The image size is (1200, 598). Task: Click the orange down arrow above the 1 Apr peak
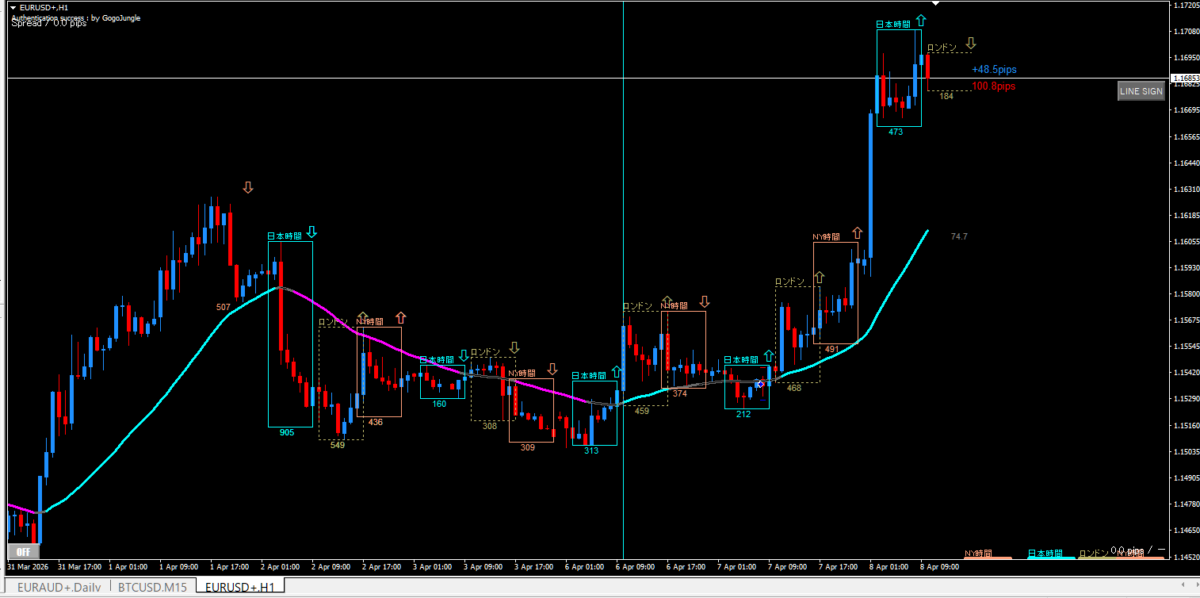pyautogui.click(x=247, y=187)
